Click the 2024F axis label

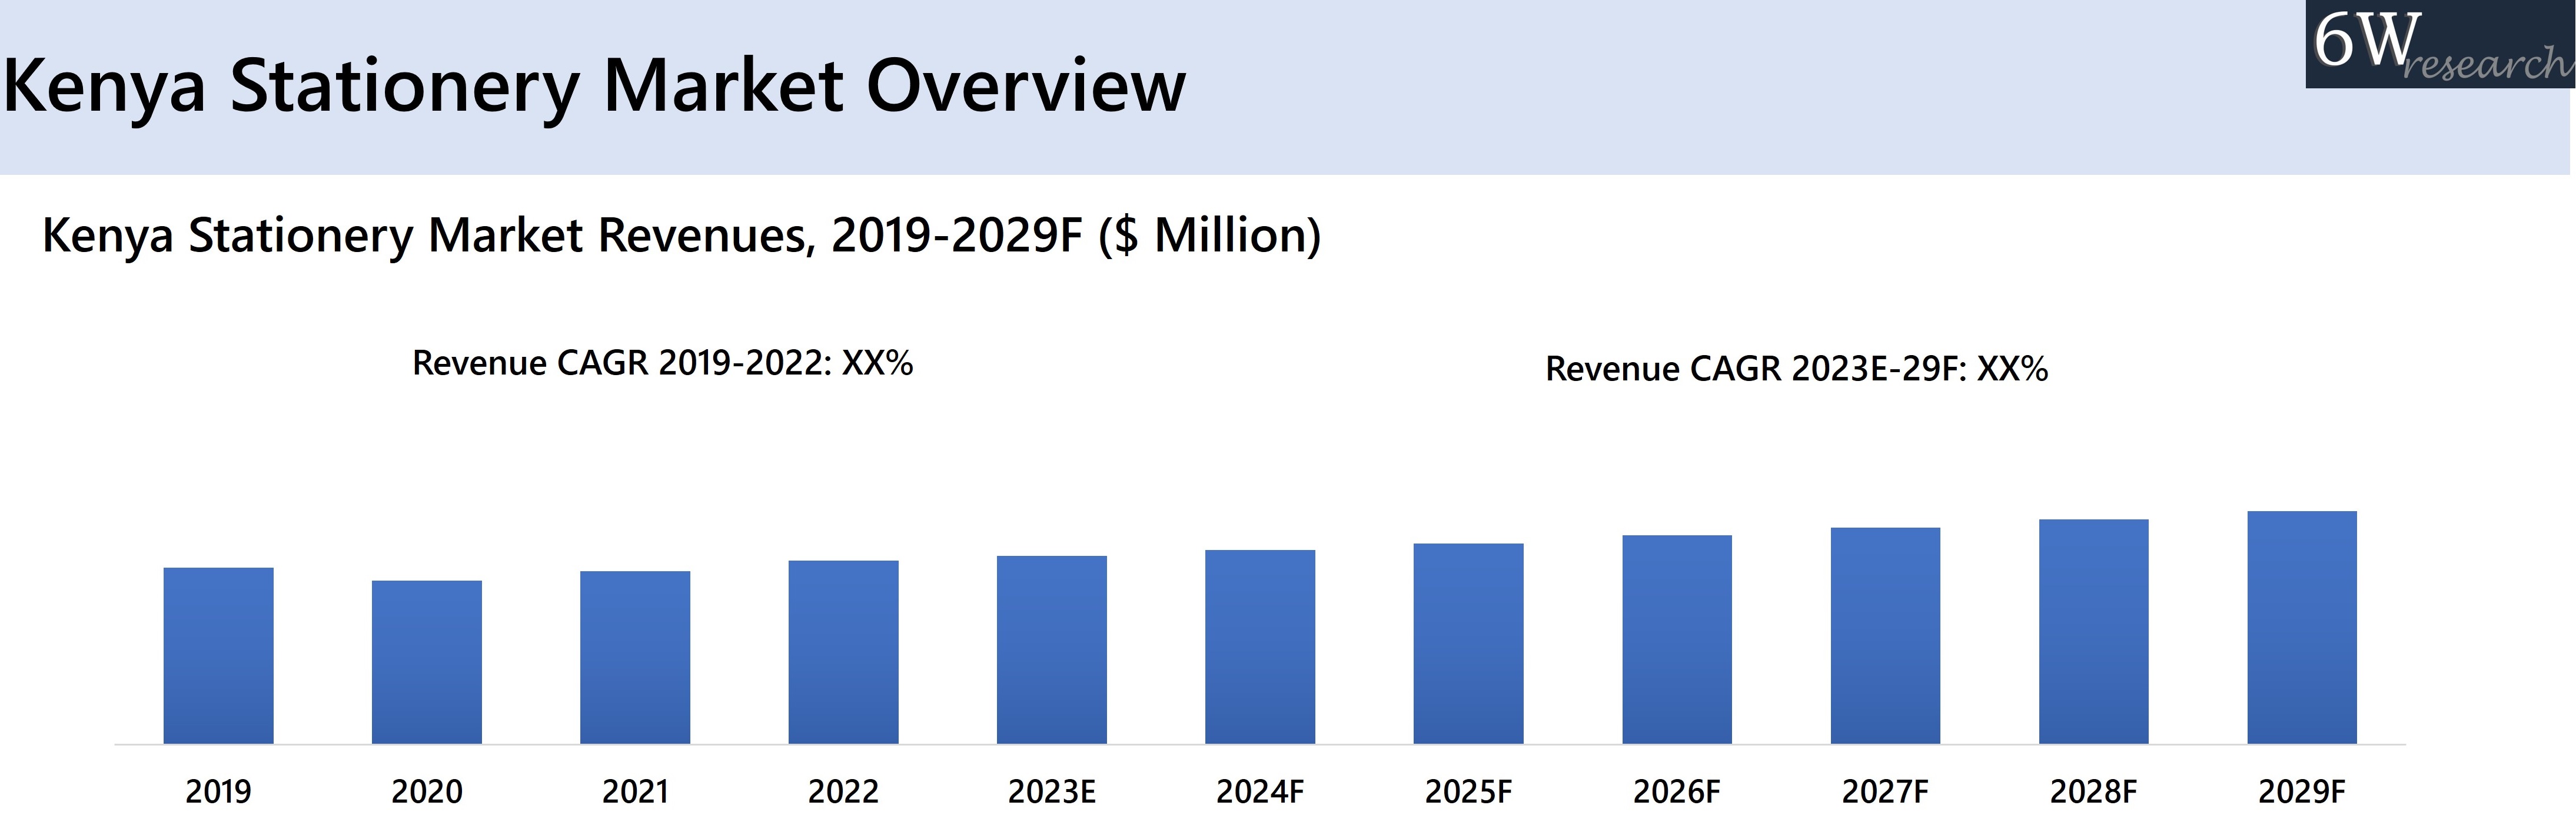tap(1260, 792)
